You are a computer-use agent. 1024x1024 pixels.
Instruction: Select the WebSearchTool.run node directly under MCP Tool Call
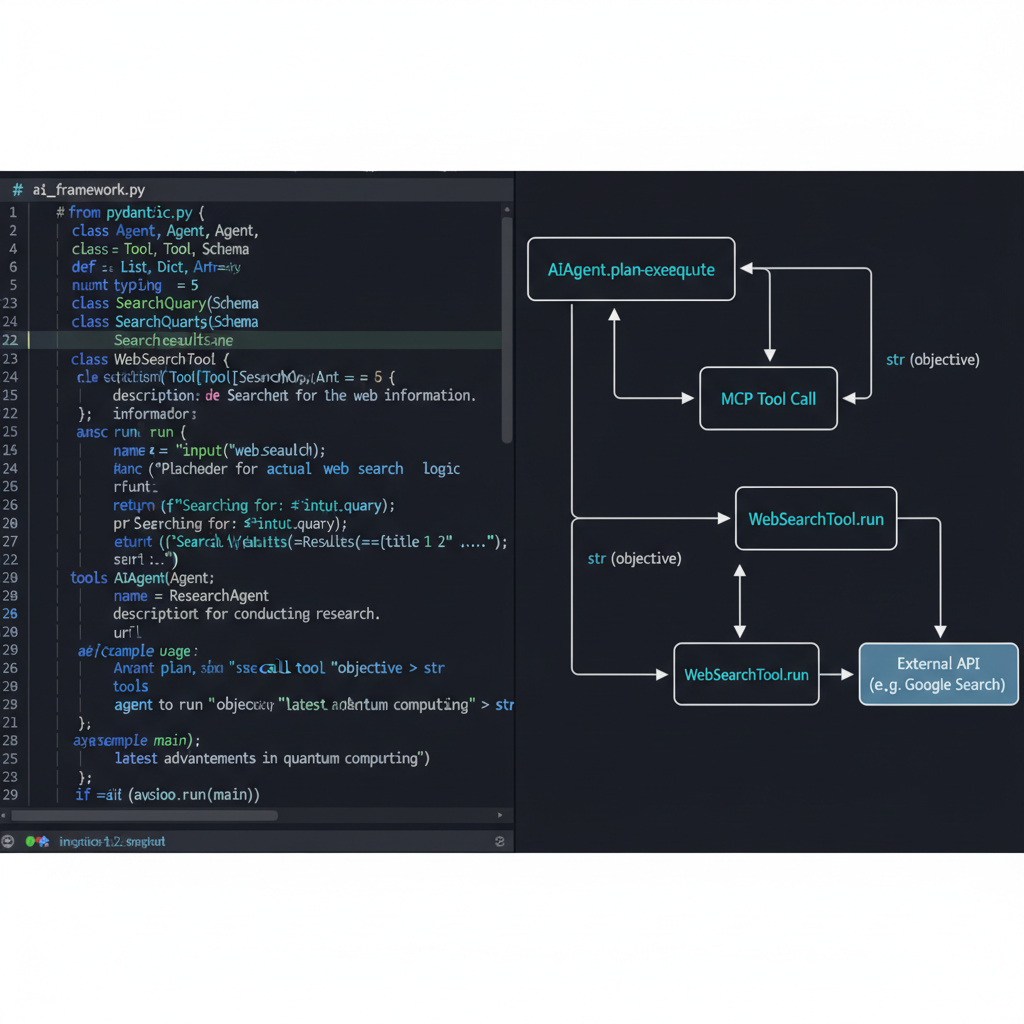[816, 519]
